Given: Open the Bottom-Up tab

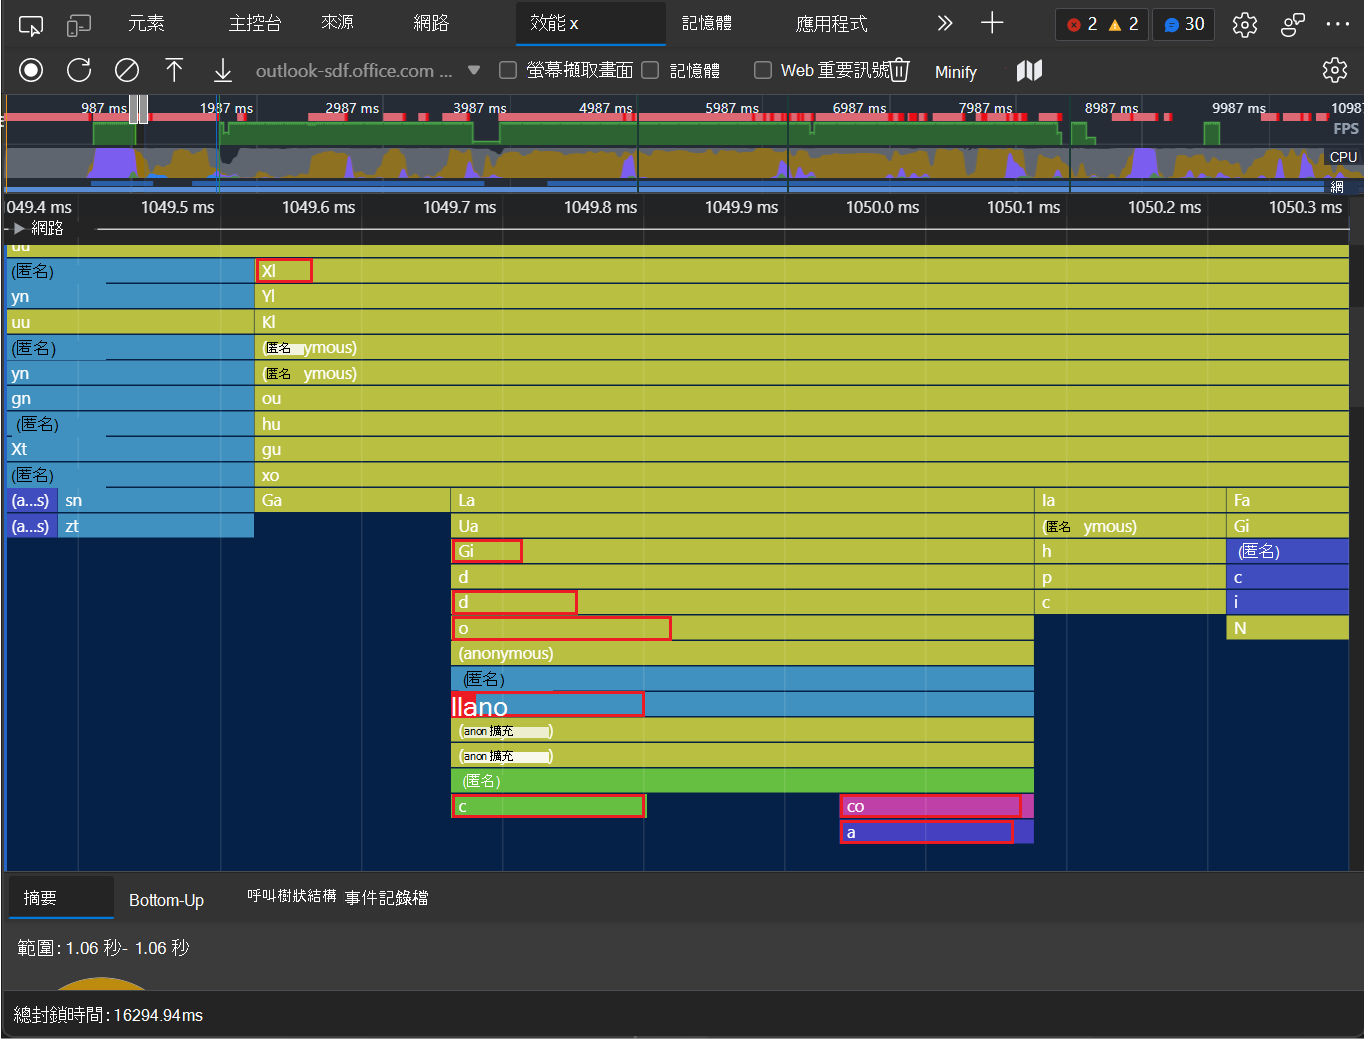Looking at the screenshot, I should point(166,900).
